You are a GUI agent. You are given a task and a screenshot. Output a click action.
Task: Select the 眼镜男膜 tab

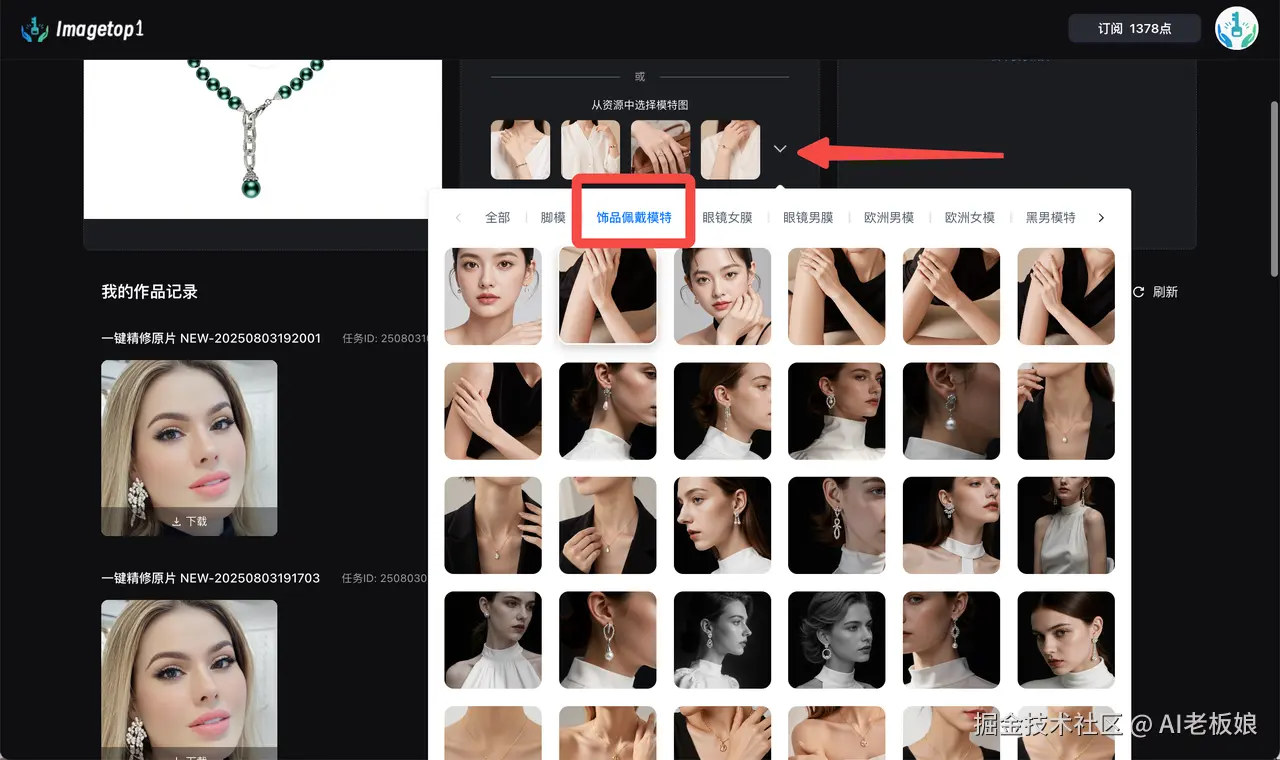pos(808,218)
